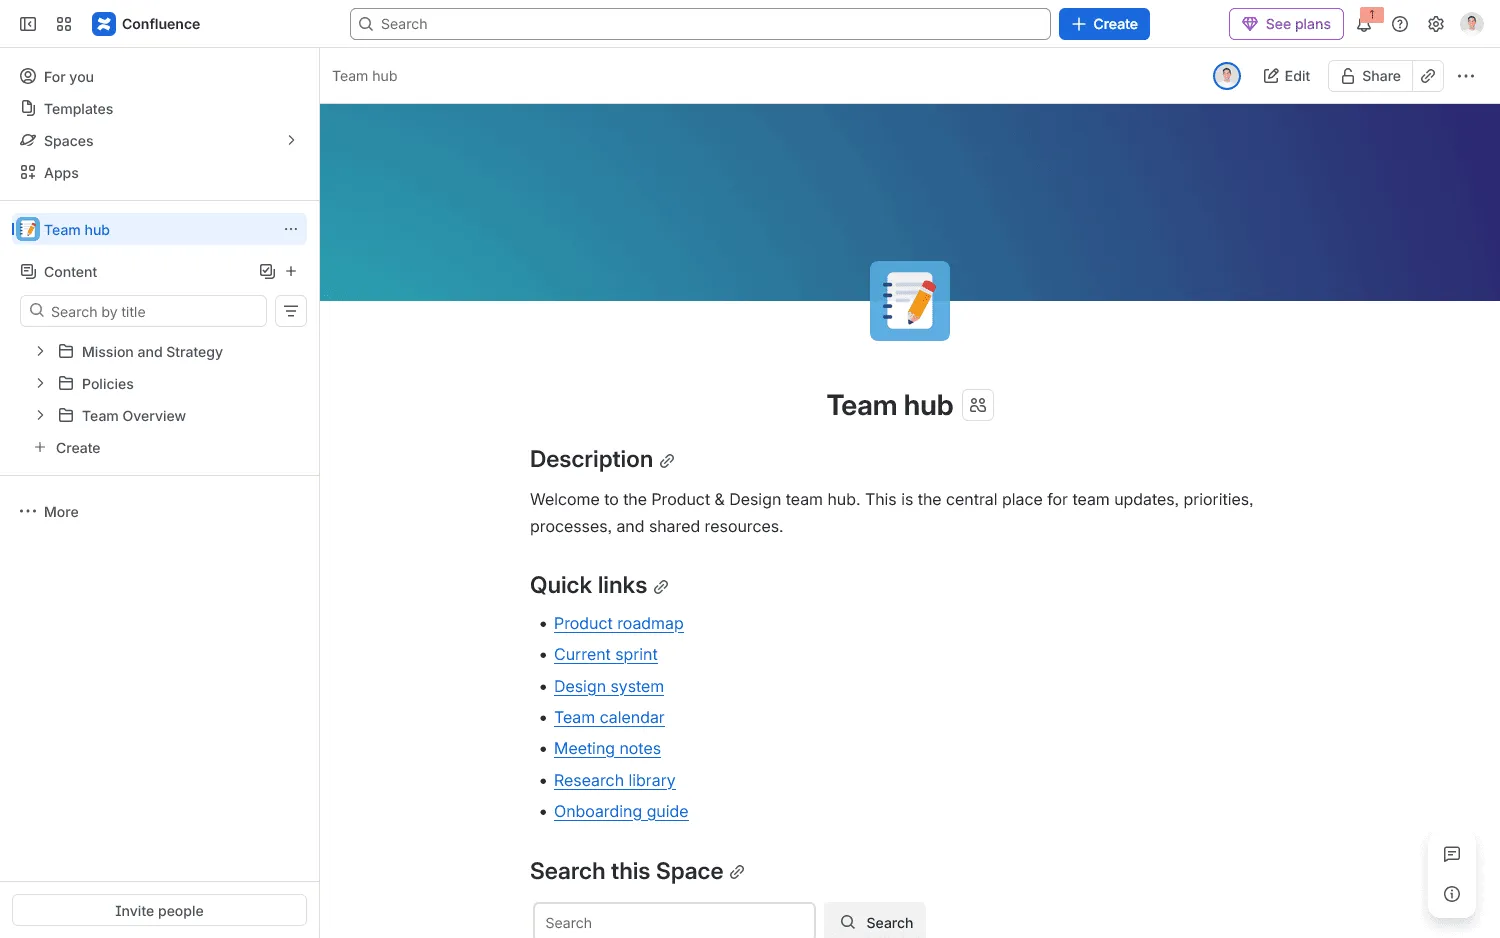Click the Share button
The width and height of the screenshot is (1500, 938).
pos(1370,76)
